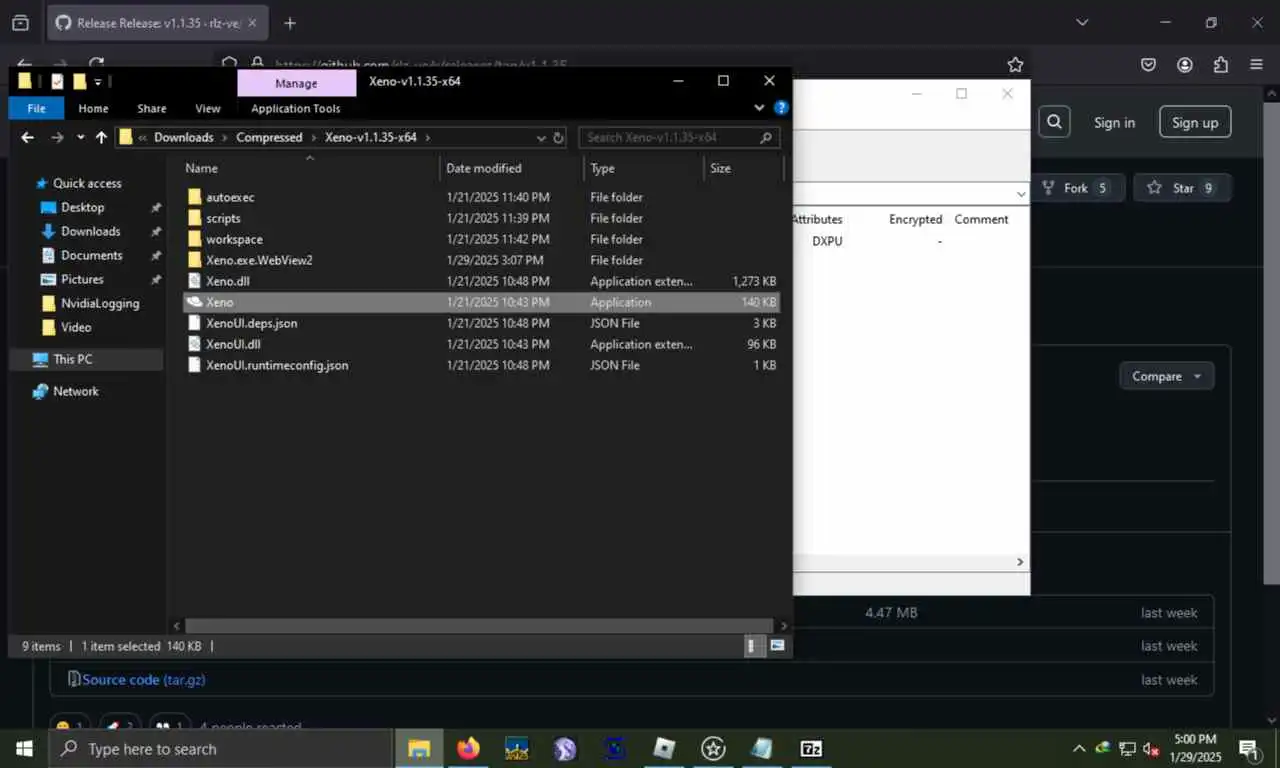Select the Manage contextual tab
This screenshot has height=768, width=1280.
296,83
